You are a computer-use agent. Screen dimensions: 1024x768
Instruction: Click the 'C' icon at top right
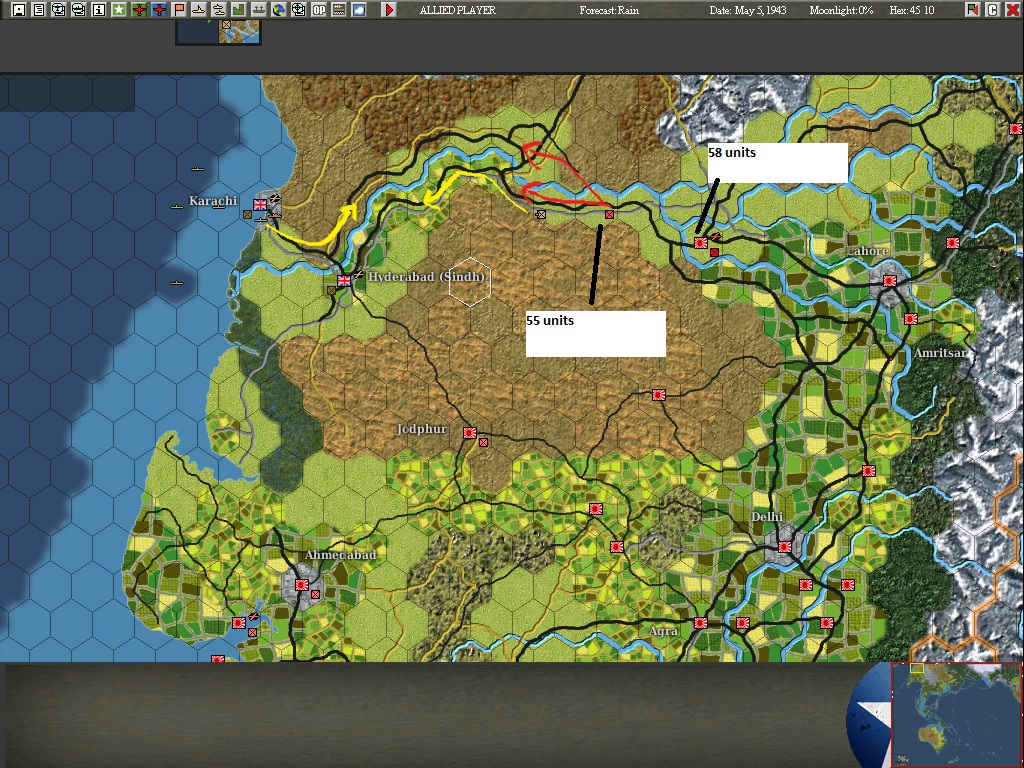(993, 10)
